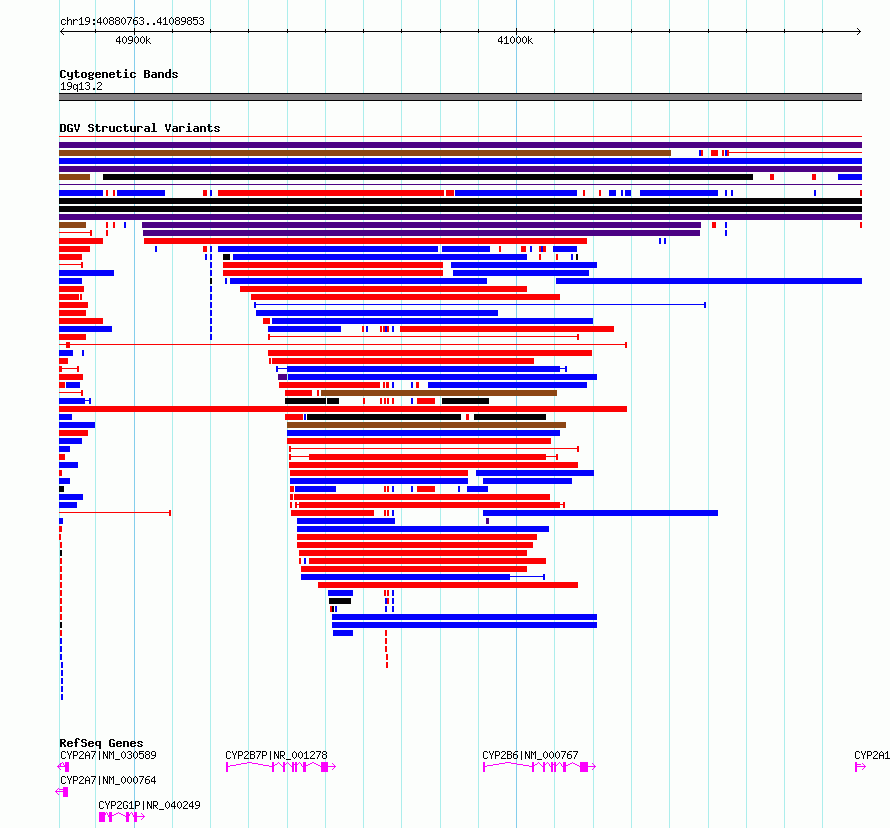The width and height of the screenshot is (890, 828).
Task: Click the CYP2G1P|NR_040249 gene label
Action: click(149, 805)
